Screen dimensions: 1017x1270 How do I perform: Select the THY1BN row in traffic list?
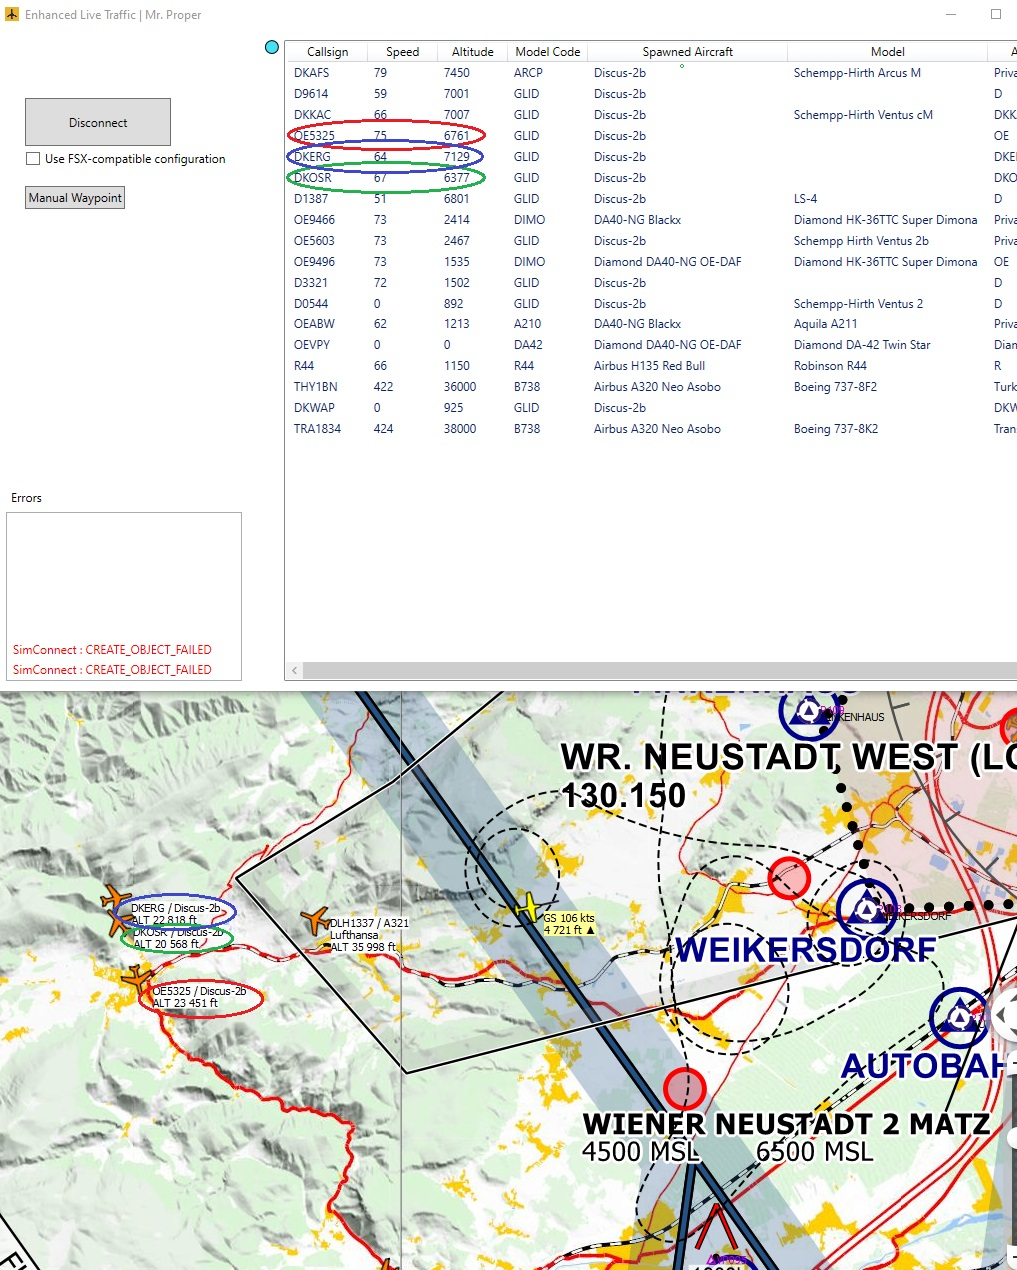pyautogui.click(x=651, y=387)
